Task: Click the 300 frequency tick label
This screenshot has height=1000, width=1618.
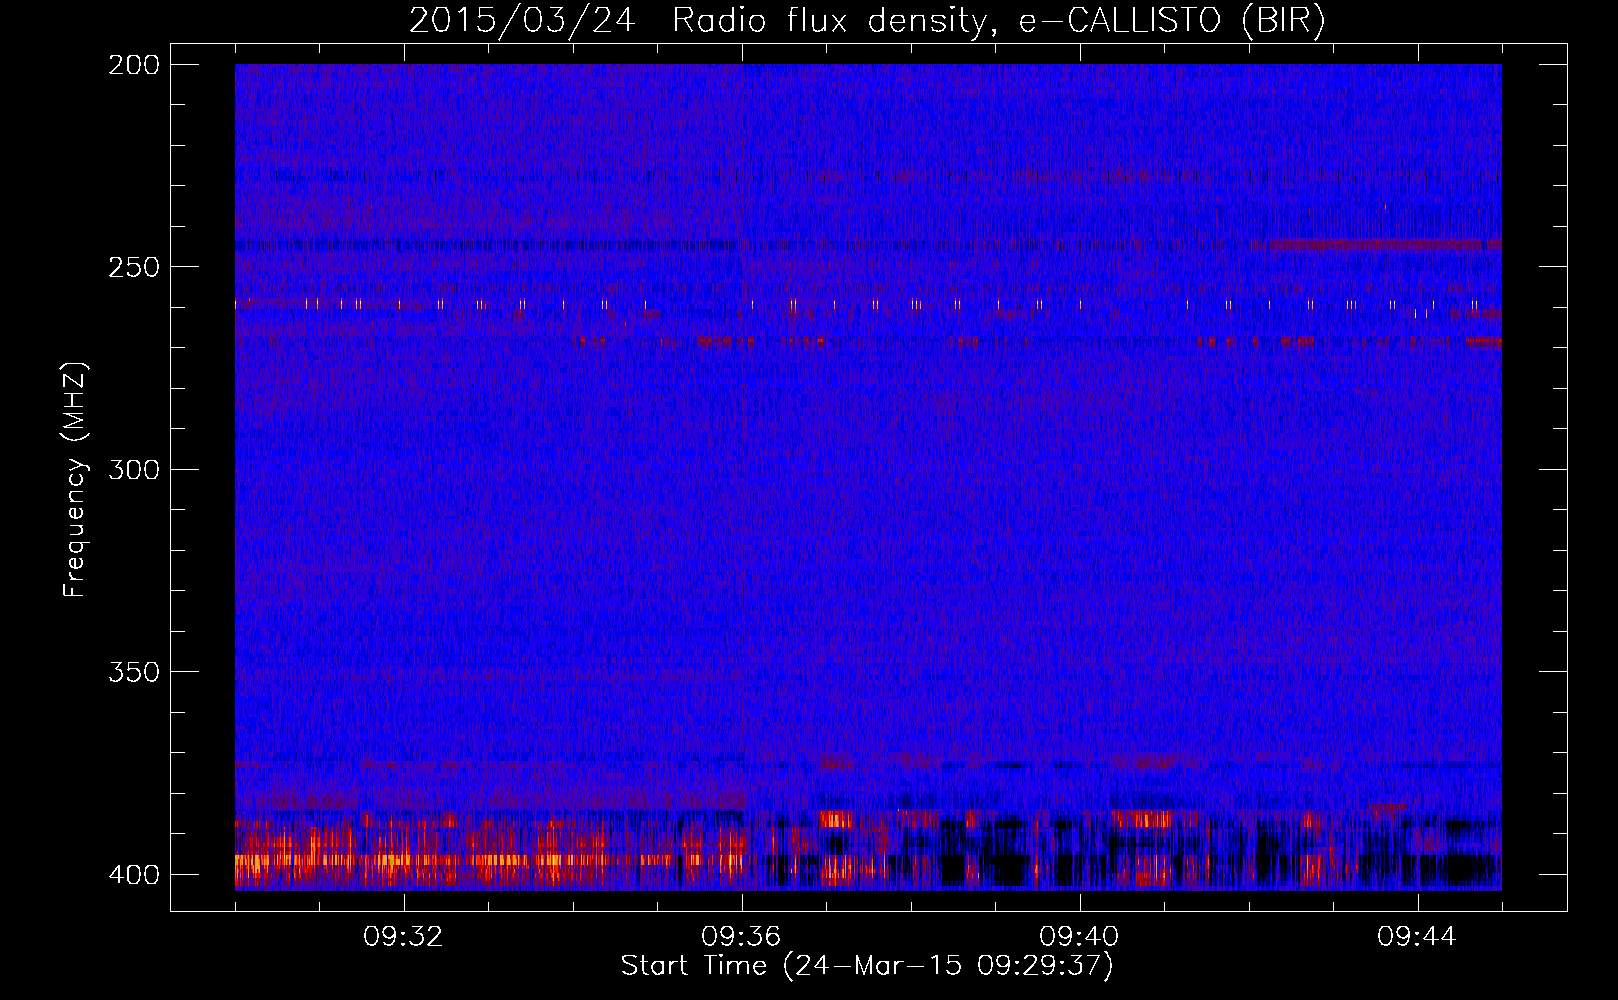Action: [133, 469]
